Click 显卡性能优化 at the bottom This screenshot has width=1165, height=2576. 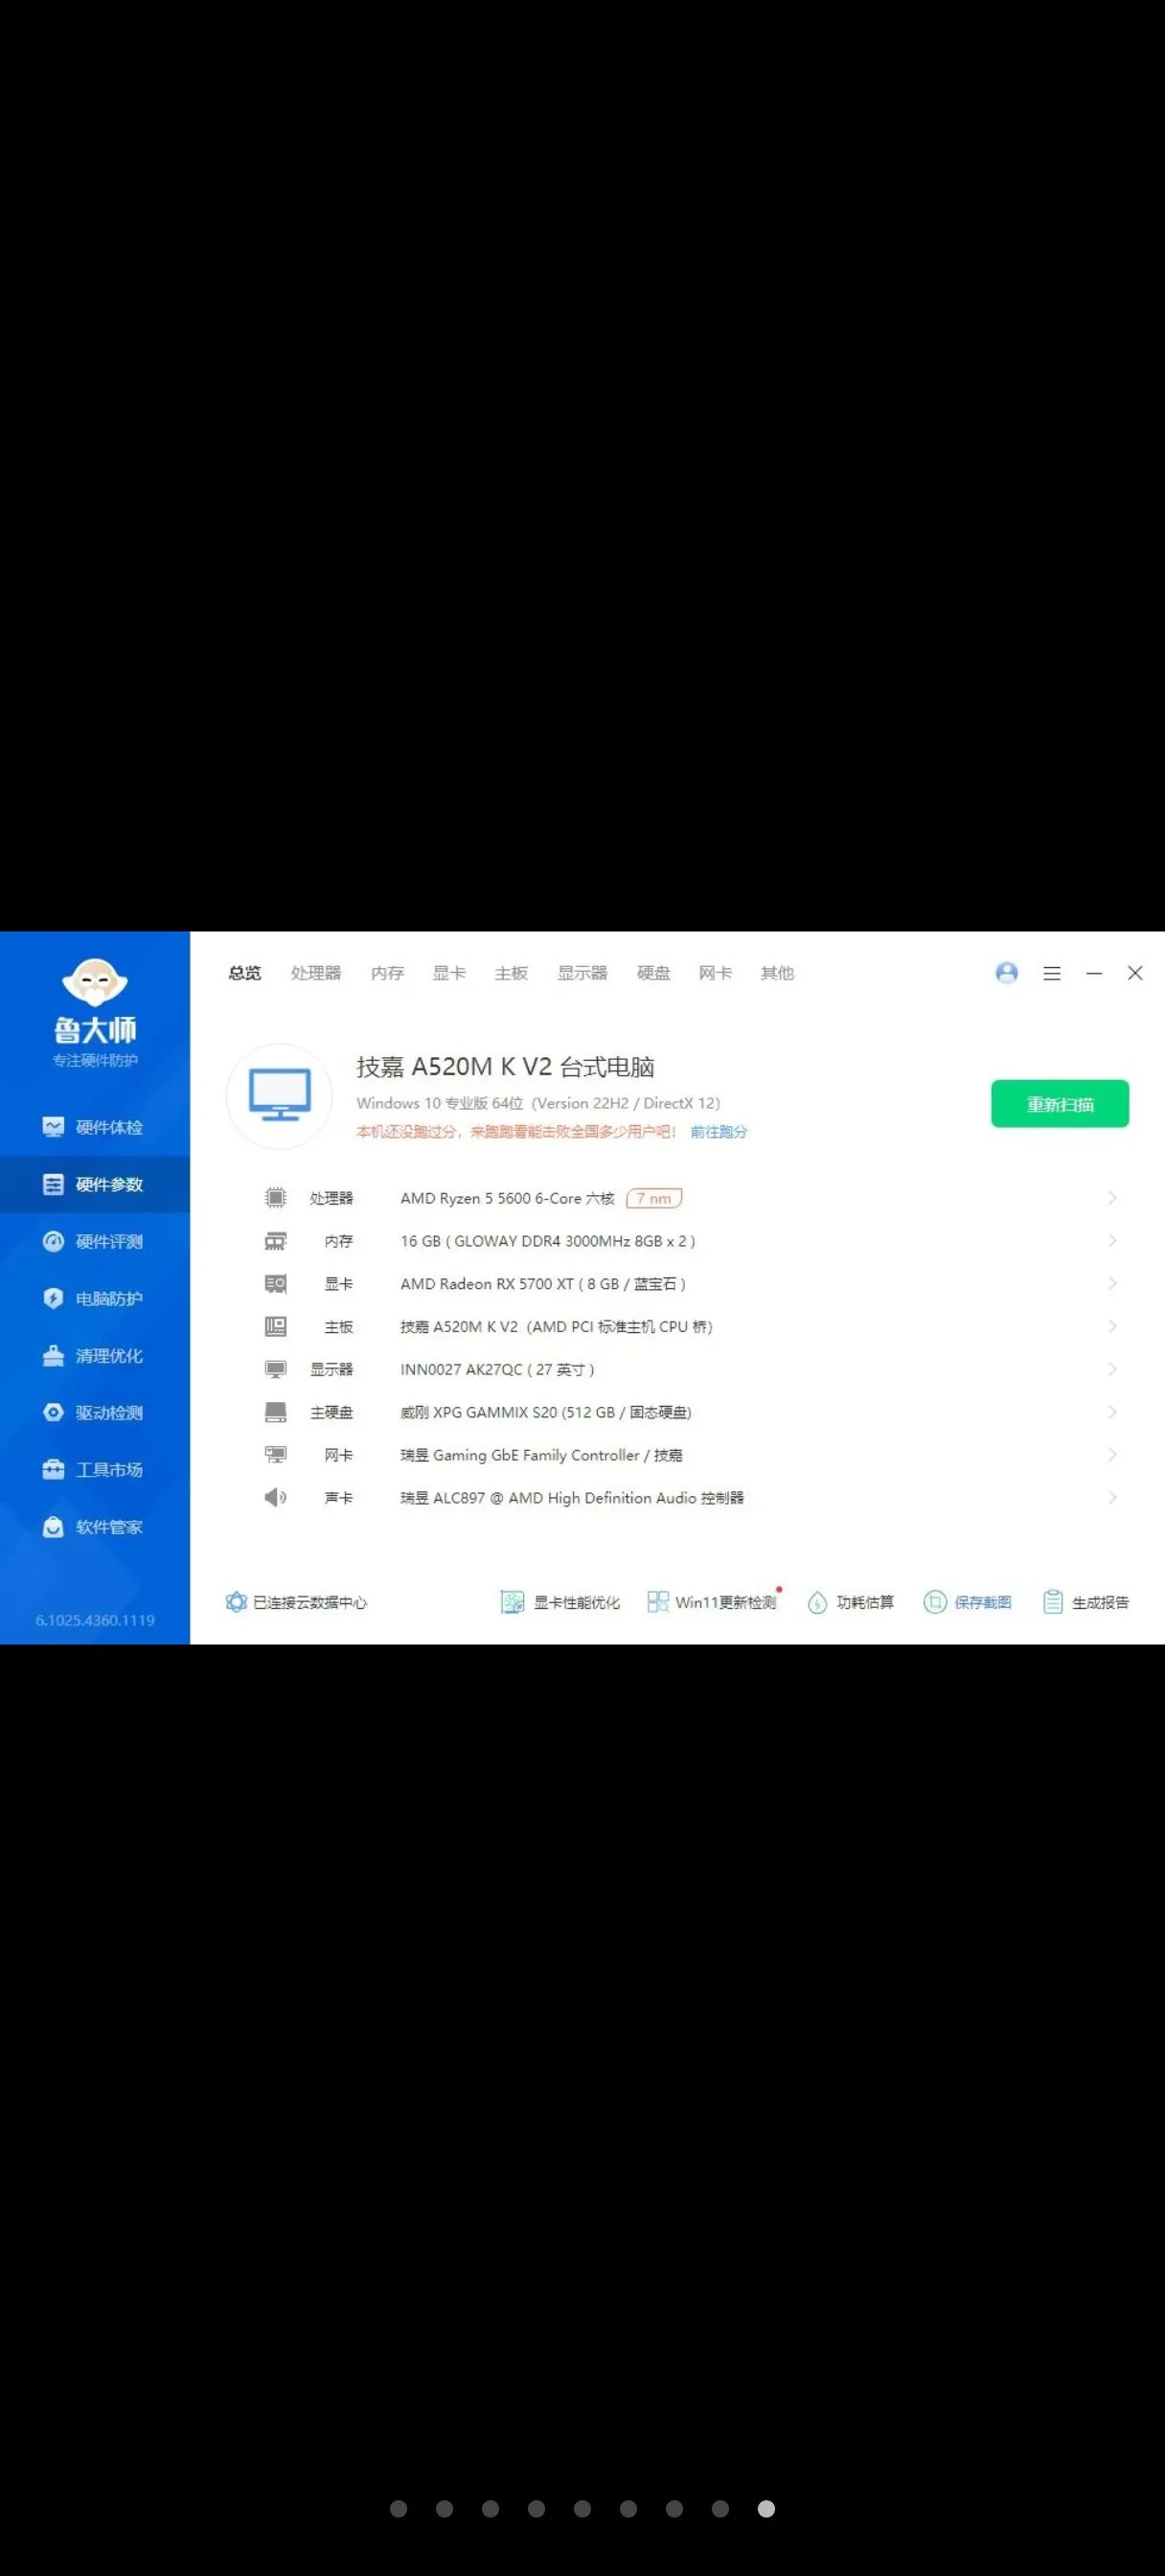(x=560, y=1602)
